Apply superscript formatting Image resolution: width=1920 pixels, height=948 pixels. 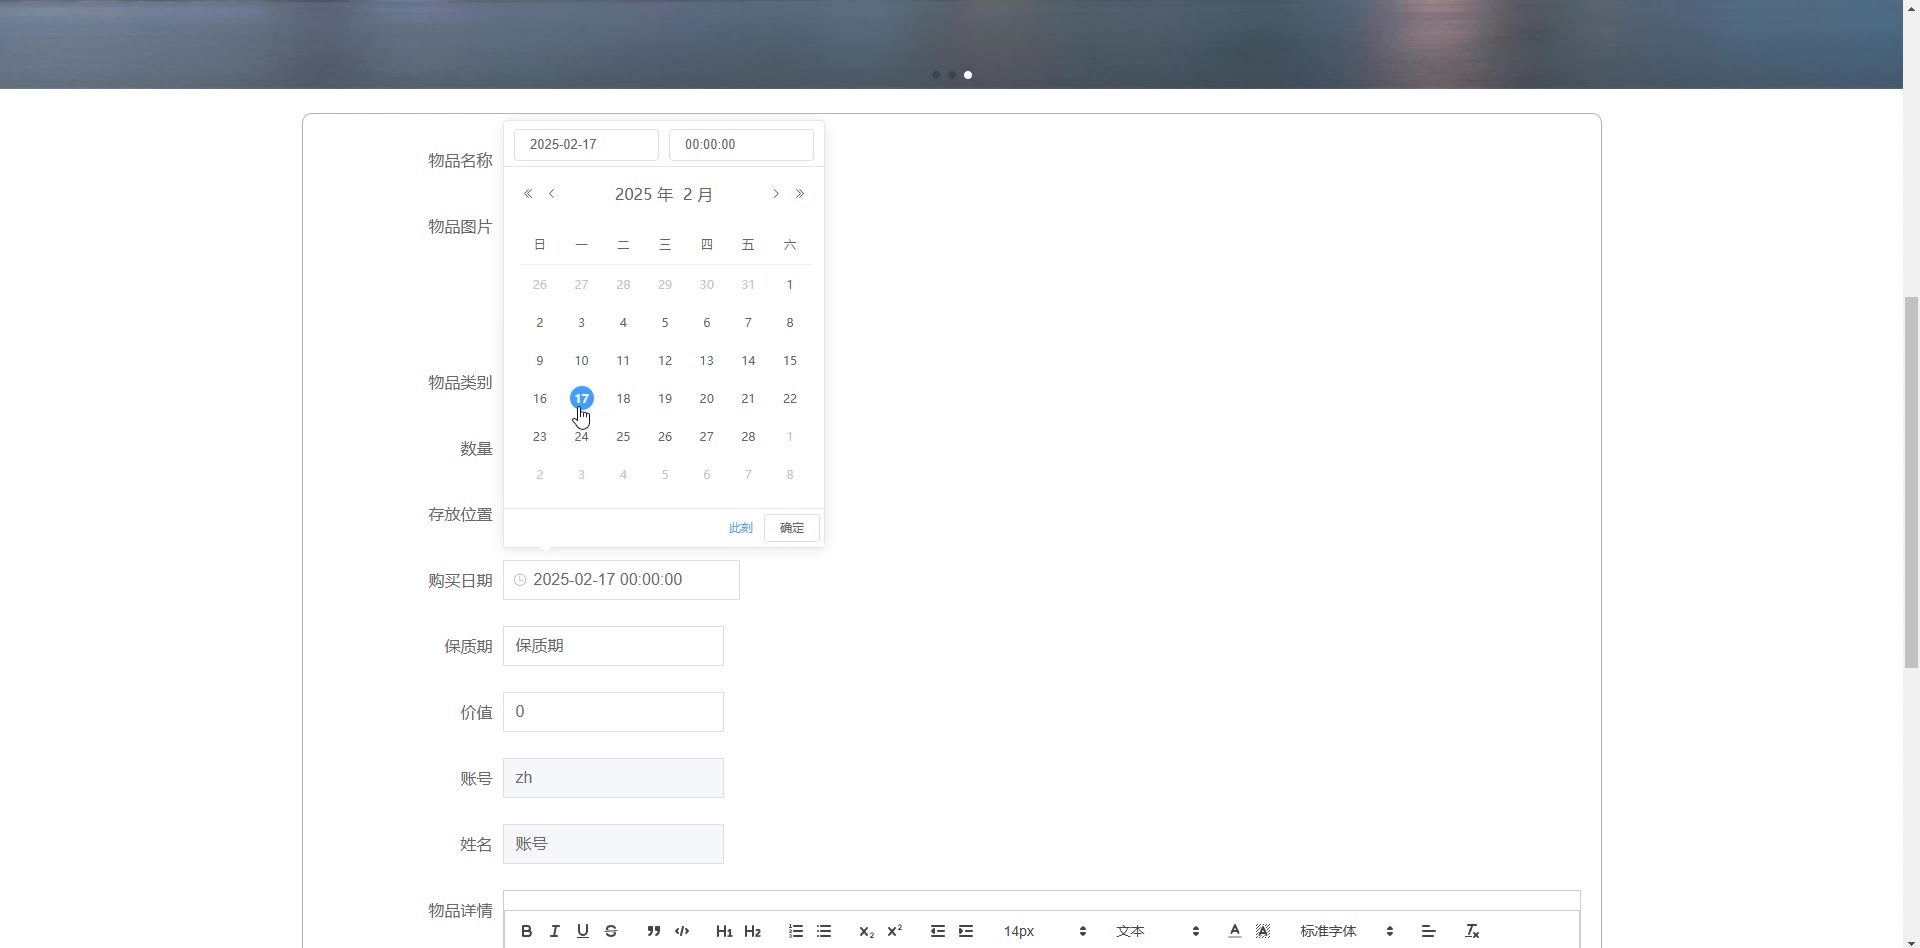[895, 931]
